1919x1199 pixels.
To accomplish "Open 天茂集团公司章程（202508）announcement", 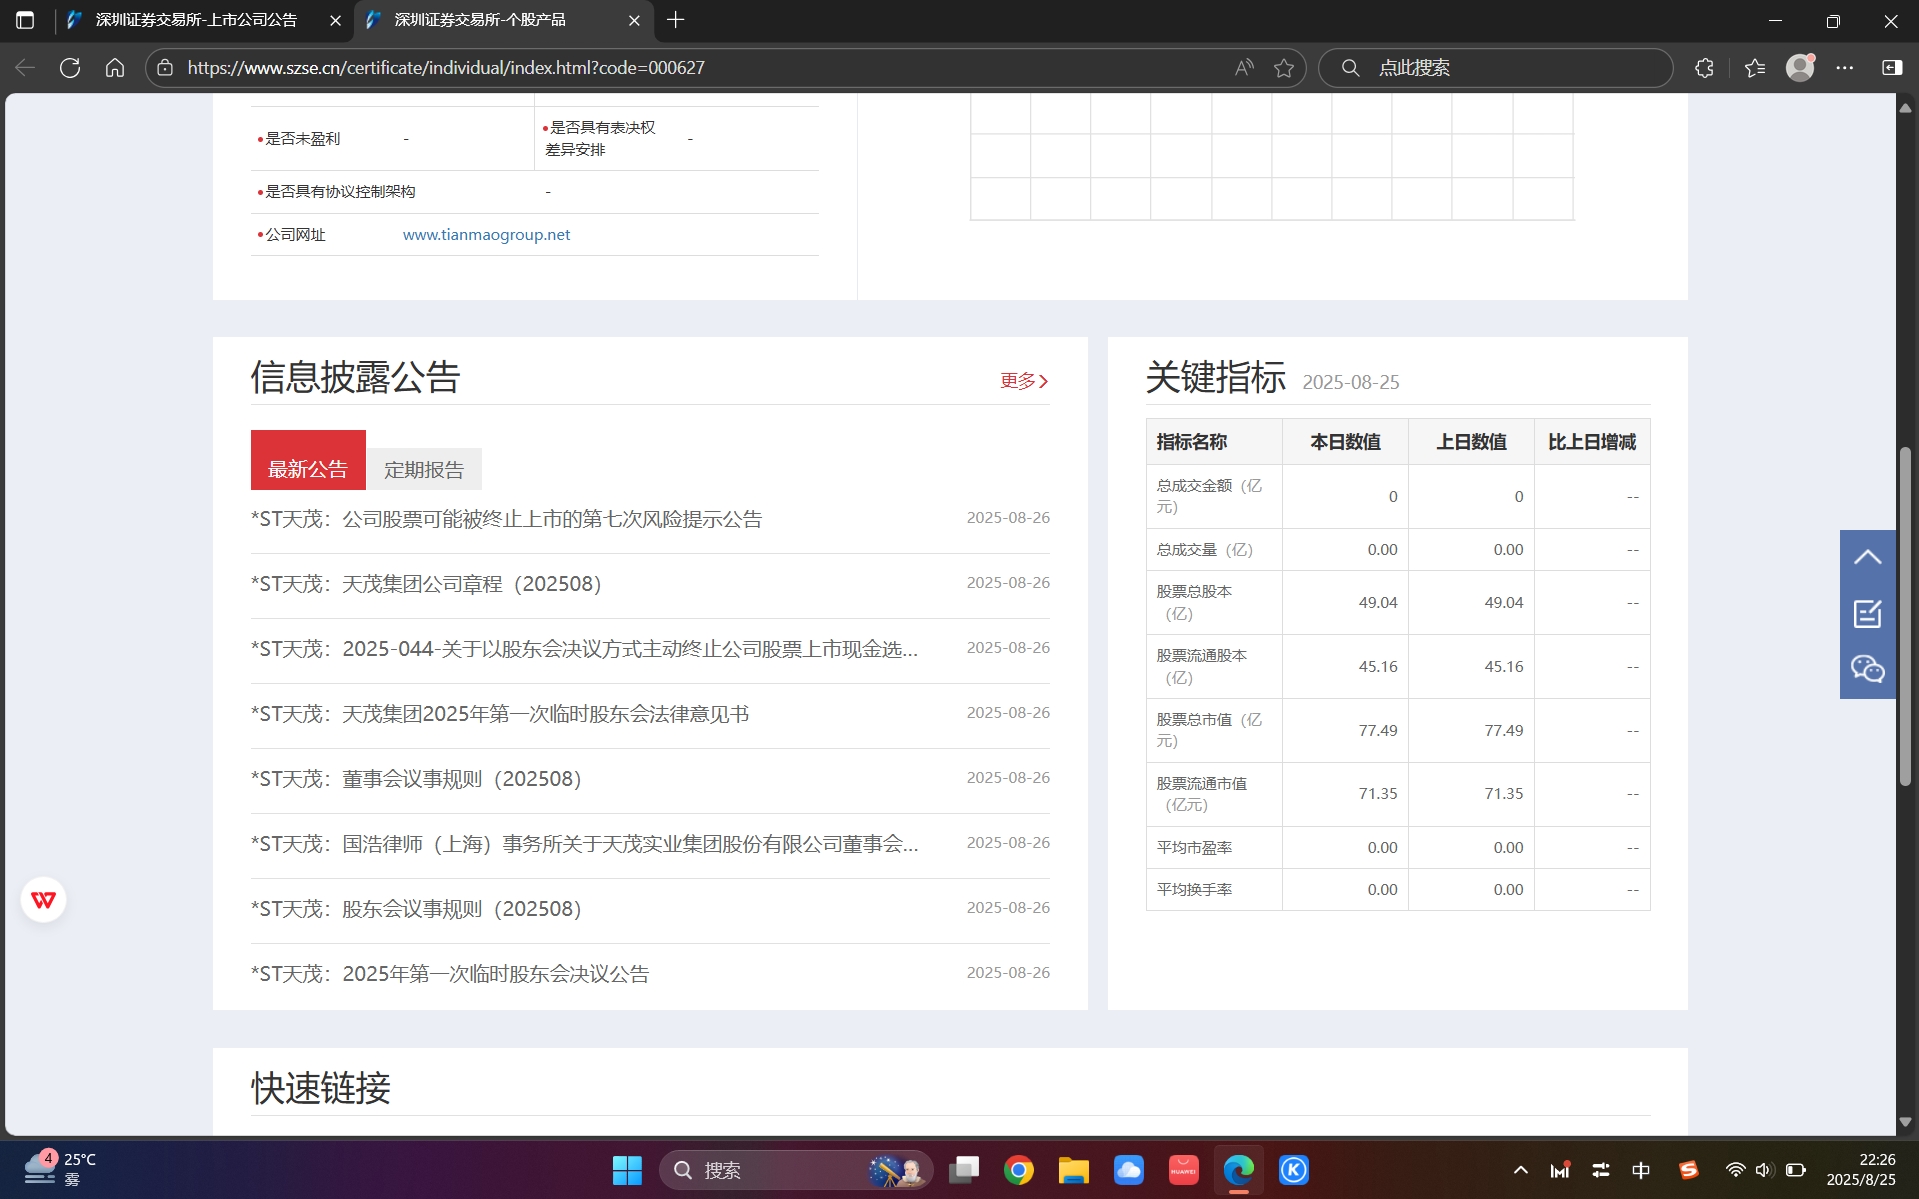I will pyautogui.click(x=427, y=584).
